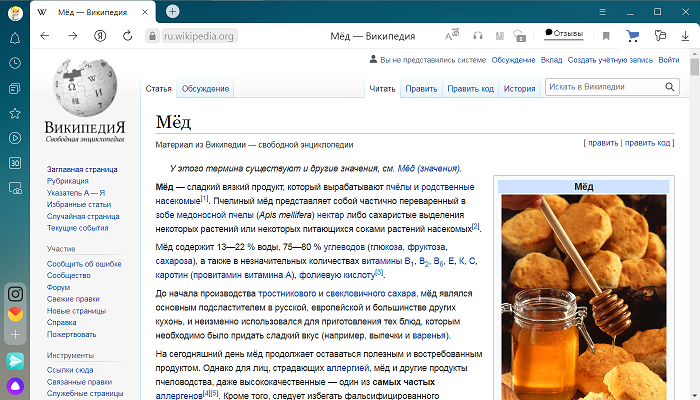
Task: Add page to bookmarks
Action: click(606, 36)
